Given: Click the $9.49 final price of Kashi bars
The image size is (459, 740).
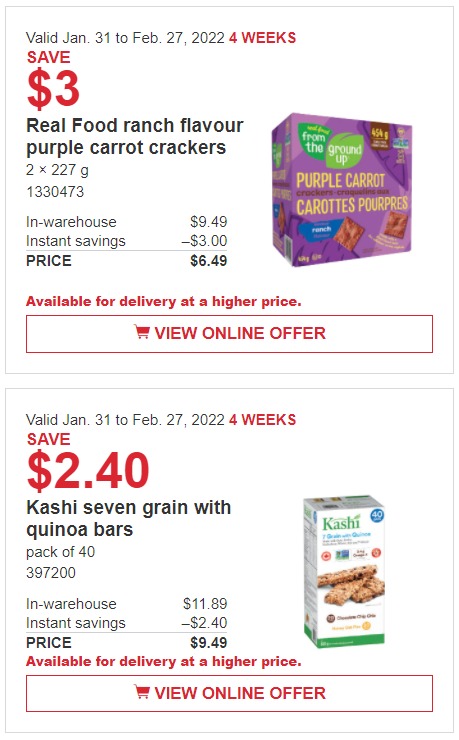Looking at the screenshot, I should [209, 642].
